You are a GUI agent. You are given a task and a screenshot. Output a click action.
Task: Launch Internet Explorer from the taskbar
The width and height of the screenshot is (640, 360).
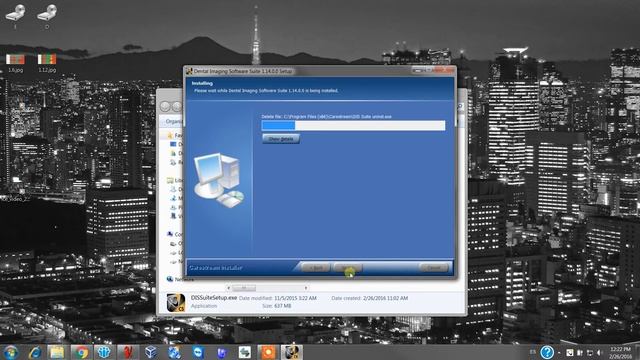(35, 352)
